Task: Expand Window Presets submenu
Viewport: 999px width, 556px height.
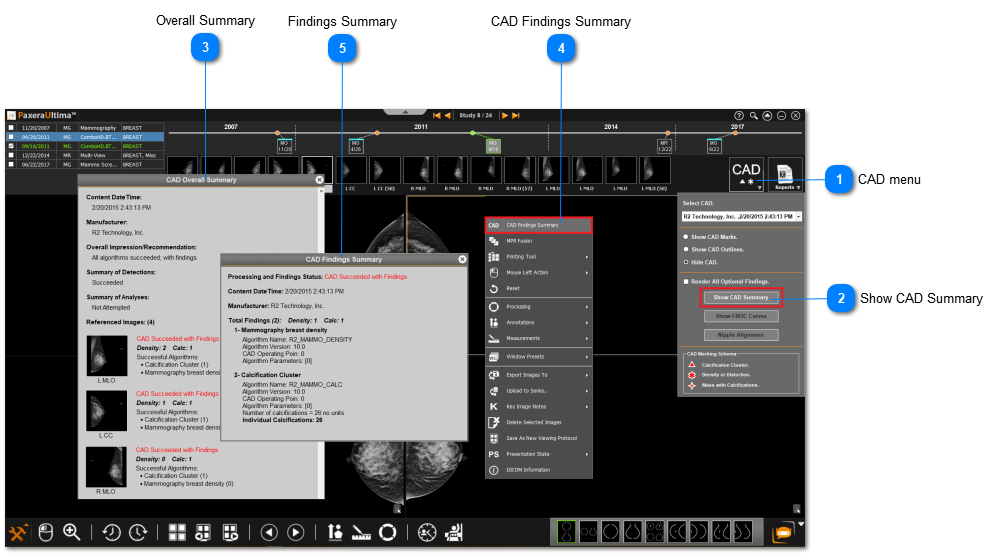Action: [539, 357]
